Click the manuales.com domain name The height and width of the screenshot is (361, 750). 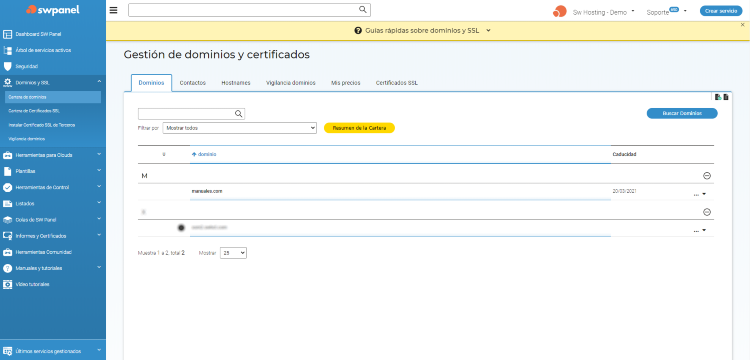207,191
